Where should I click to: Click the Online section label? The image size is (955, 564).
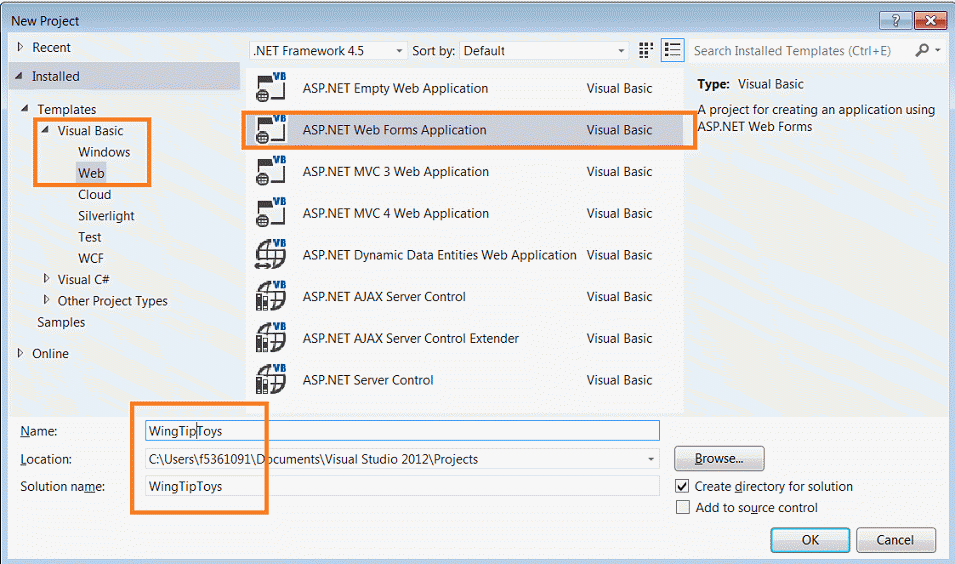50,353
